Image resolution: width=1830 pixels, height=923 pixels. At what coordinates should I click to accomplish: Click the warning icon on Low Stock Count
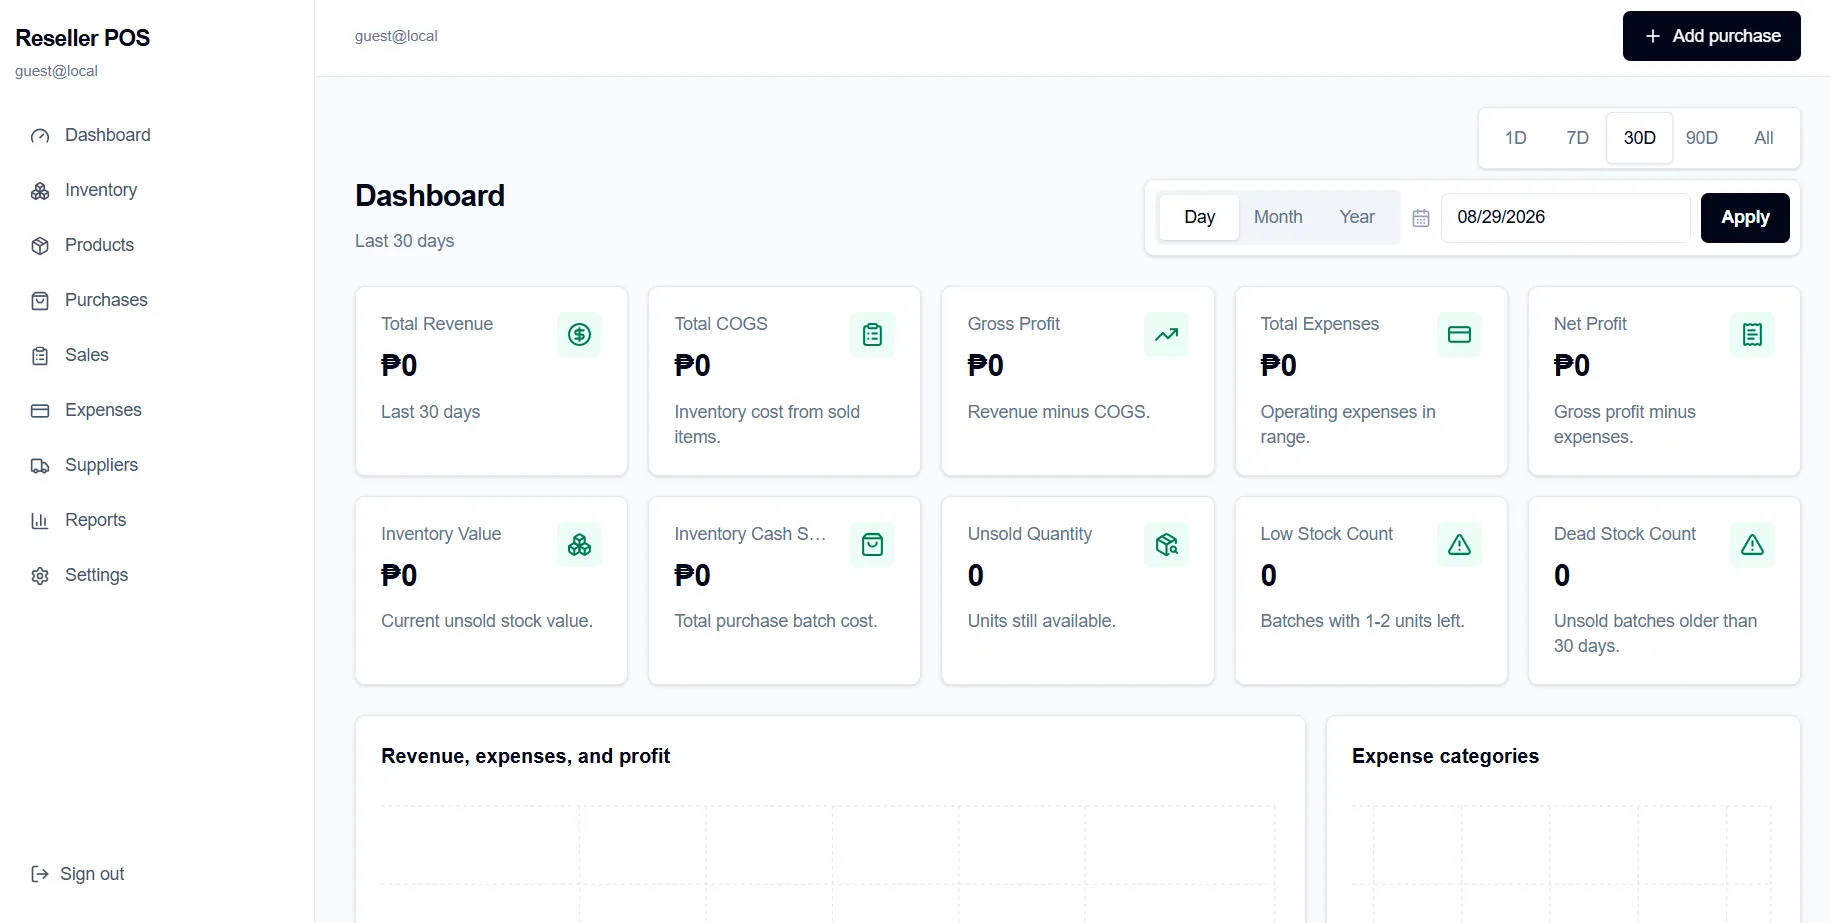(x=1459, y=545)
